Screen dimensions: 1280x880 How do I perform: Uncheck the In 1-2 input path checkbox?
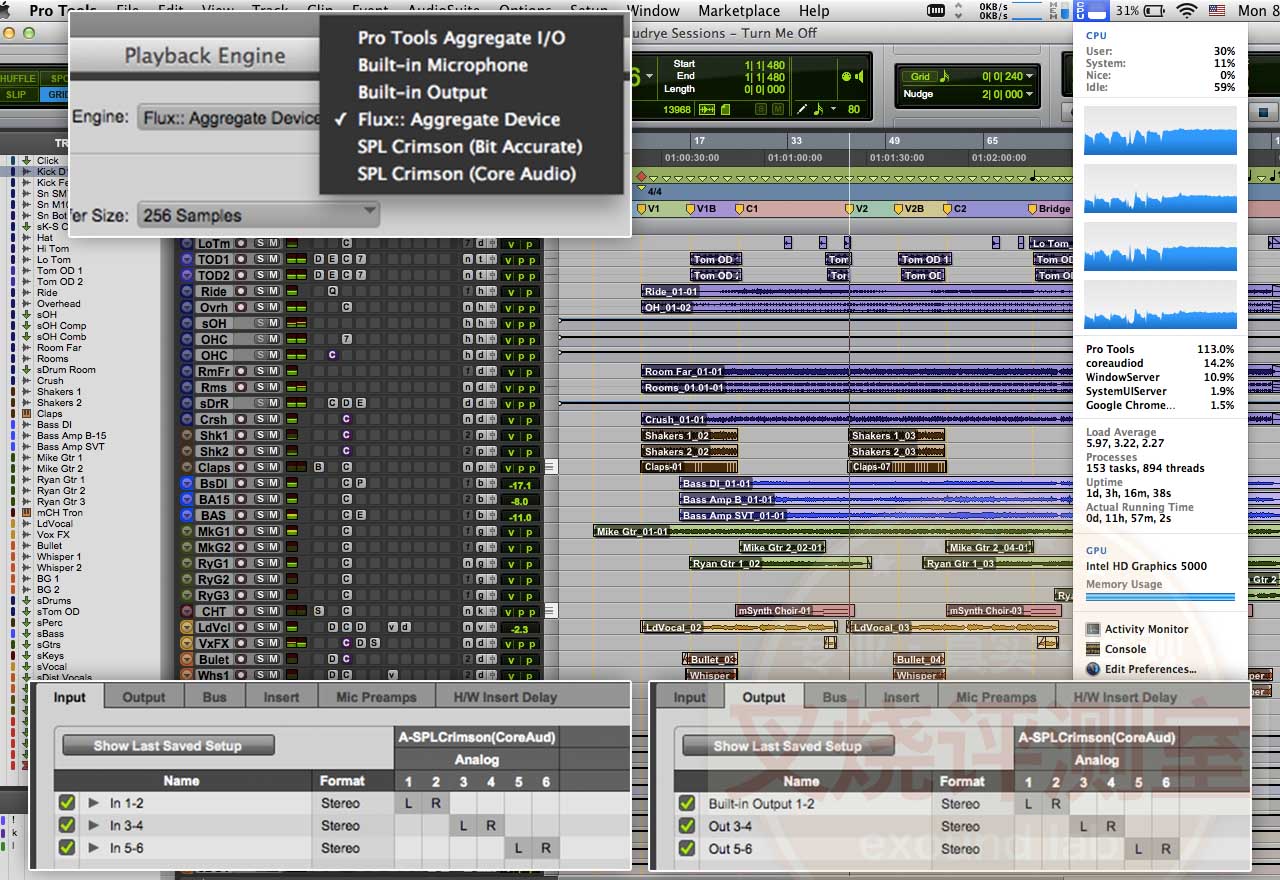[67, 803]
